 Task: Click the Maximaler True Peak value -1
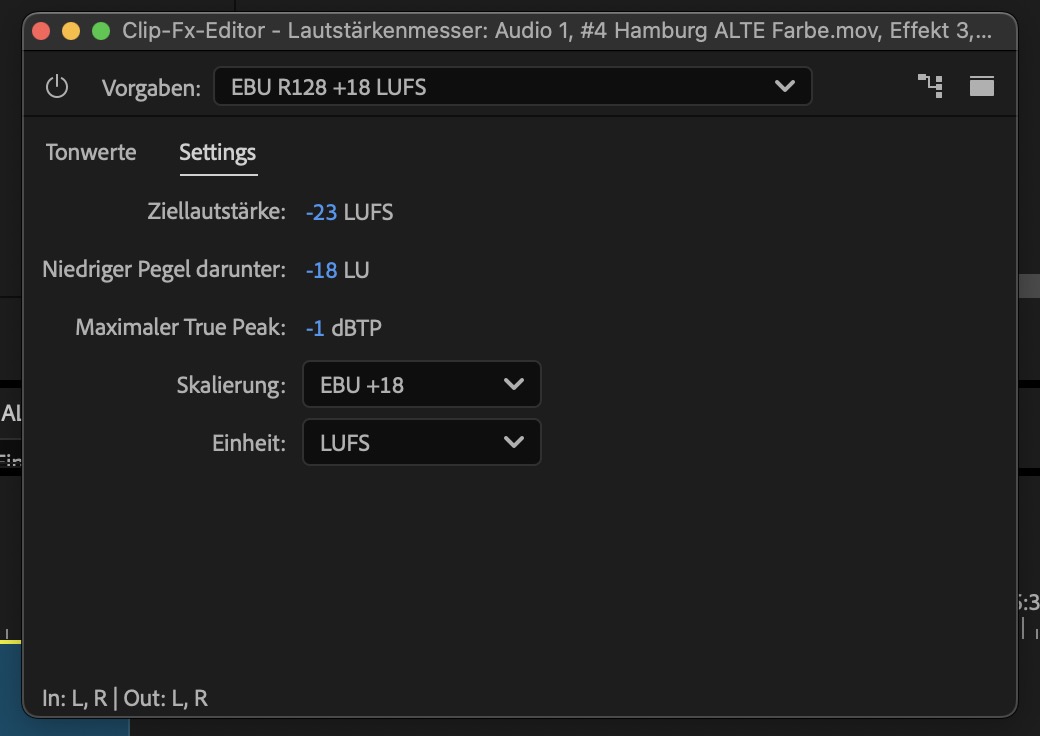(x=315, y=328)
